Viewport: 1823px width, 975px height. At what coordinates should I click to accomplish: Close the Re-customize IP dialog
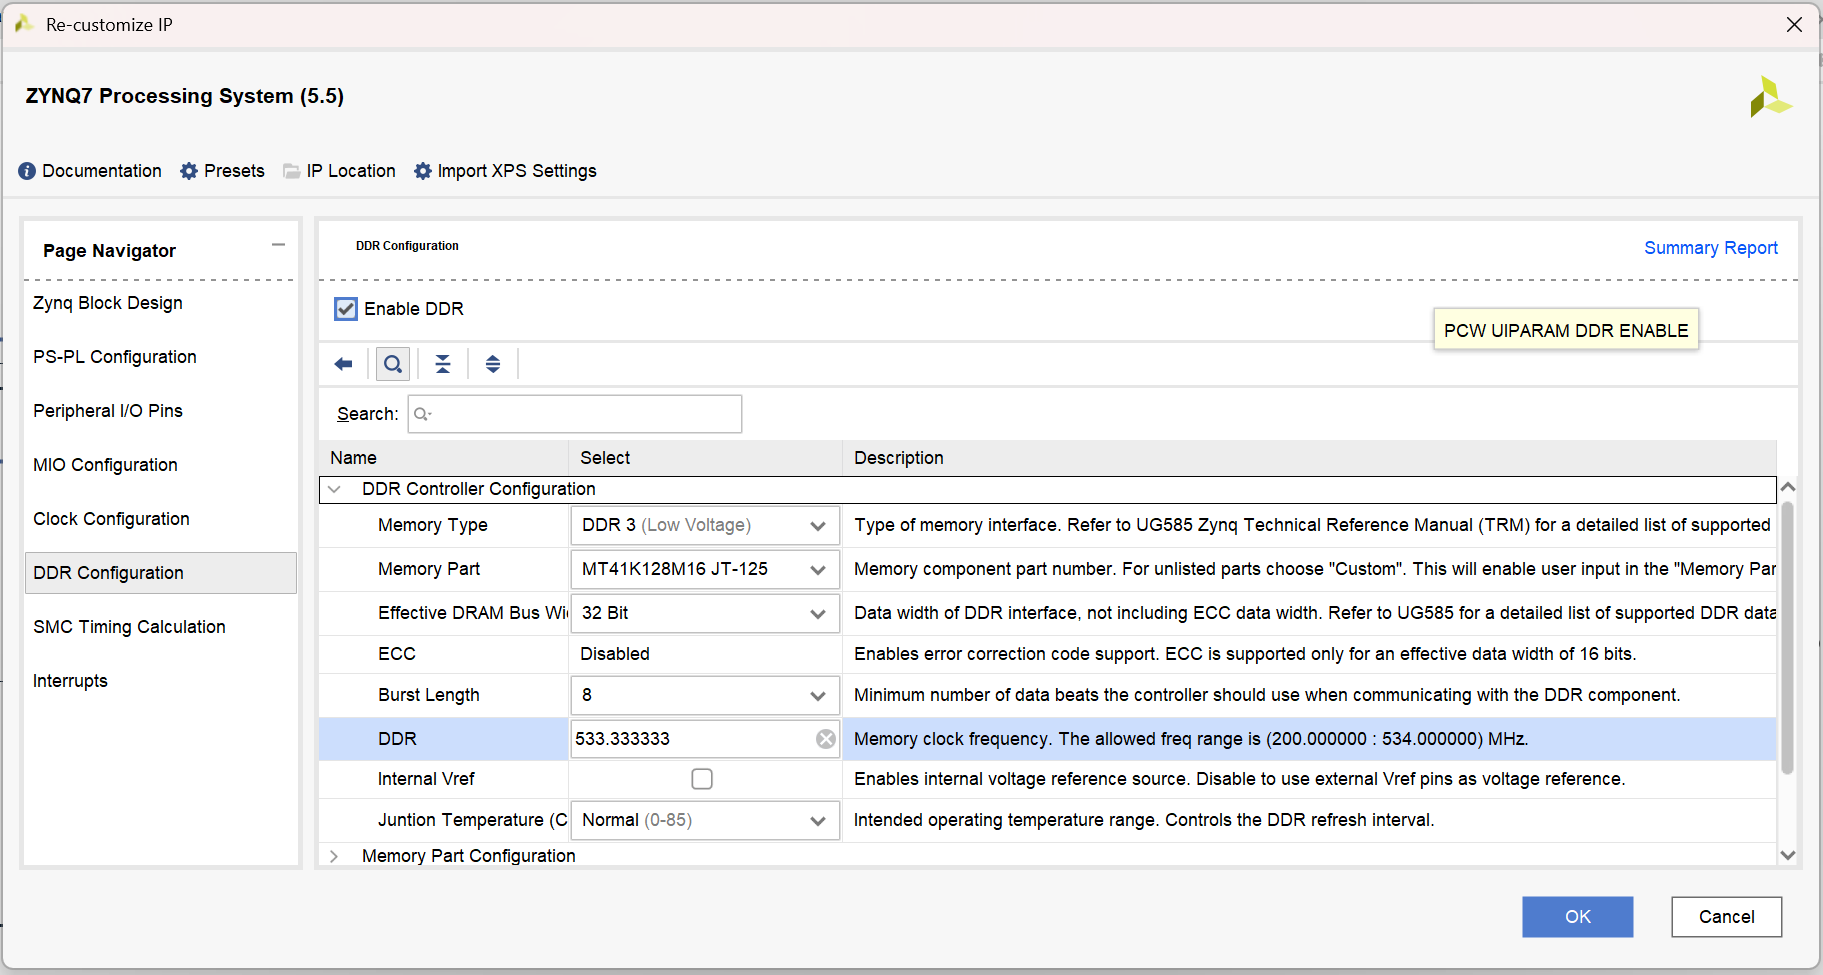pyautogui.click(x=1795, y=25)
